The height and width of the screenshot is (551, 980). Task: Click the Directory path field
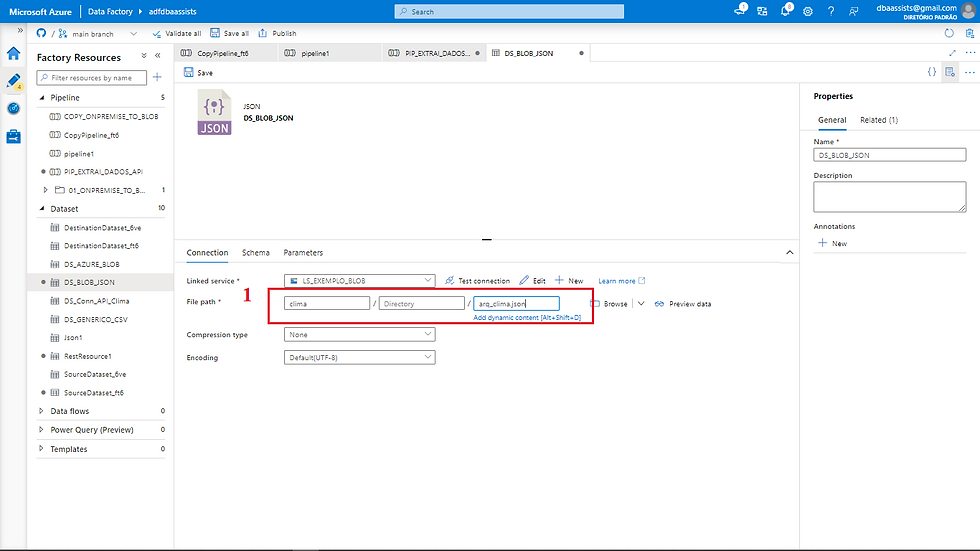[x=422, y=304]
